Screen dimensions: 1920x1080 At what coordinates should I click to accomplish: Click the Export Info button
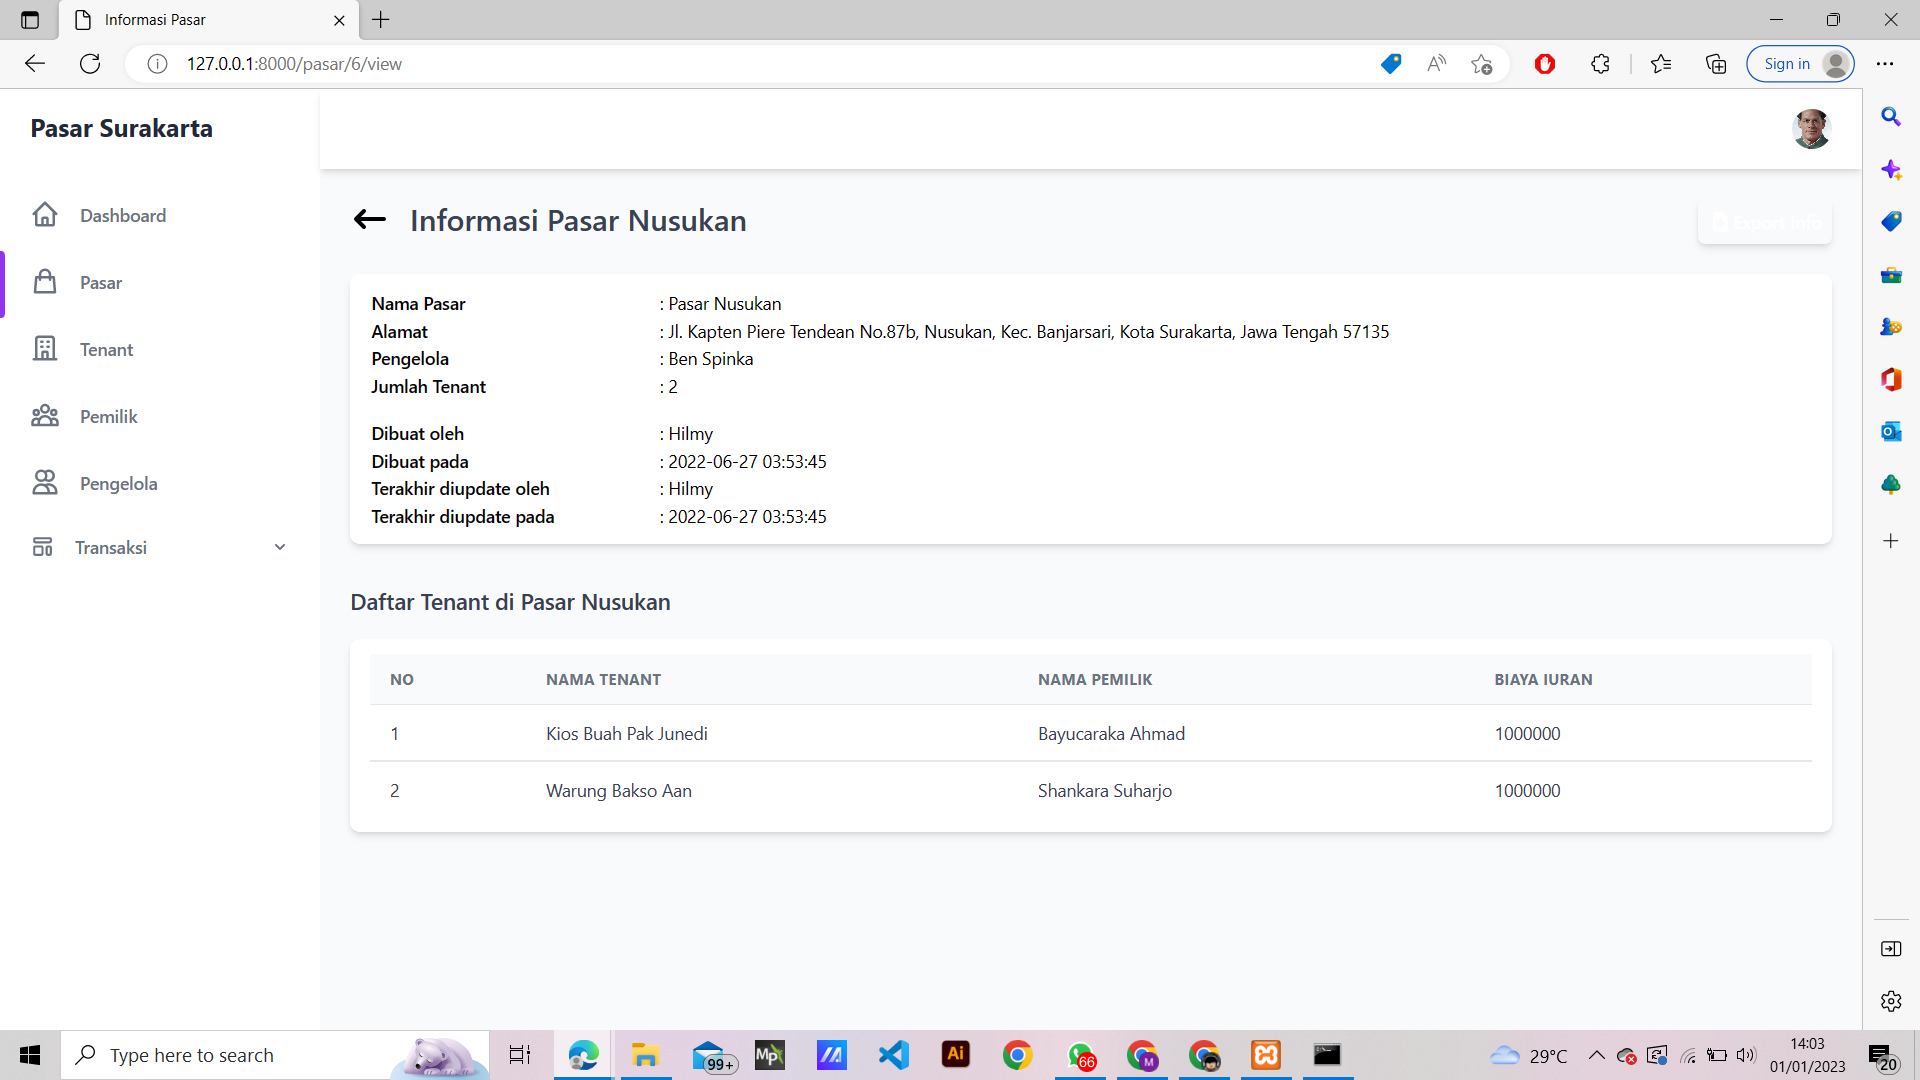coord(1765,223)
